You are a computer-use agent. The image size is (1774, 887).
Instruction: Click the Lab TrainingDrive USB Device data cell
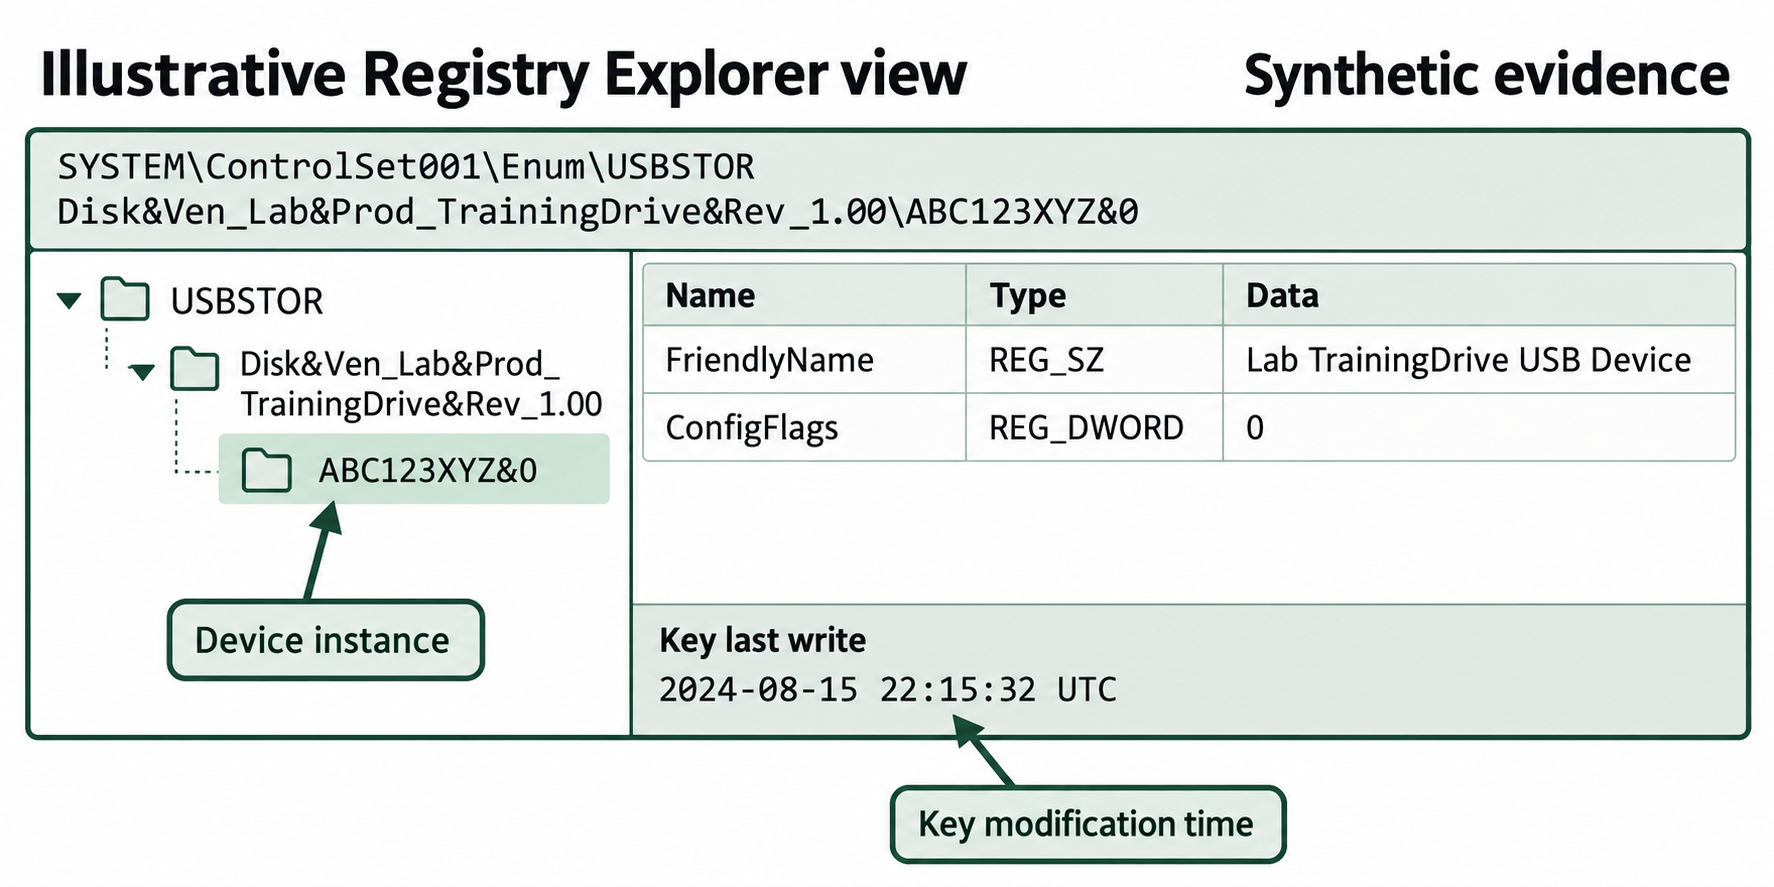coord(1479,359)
